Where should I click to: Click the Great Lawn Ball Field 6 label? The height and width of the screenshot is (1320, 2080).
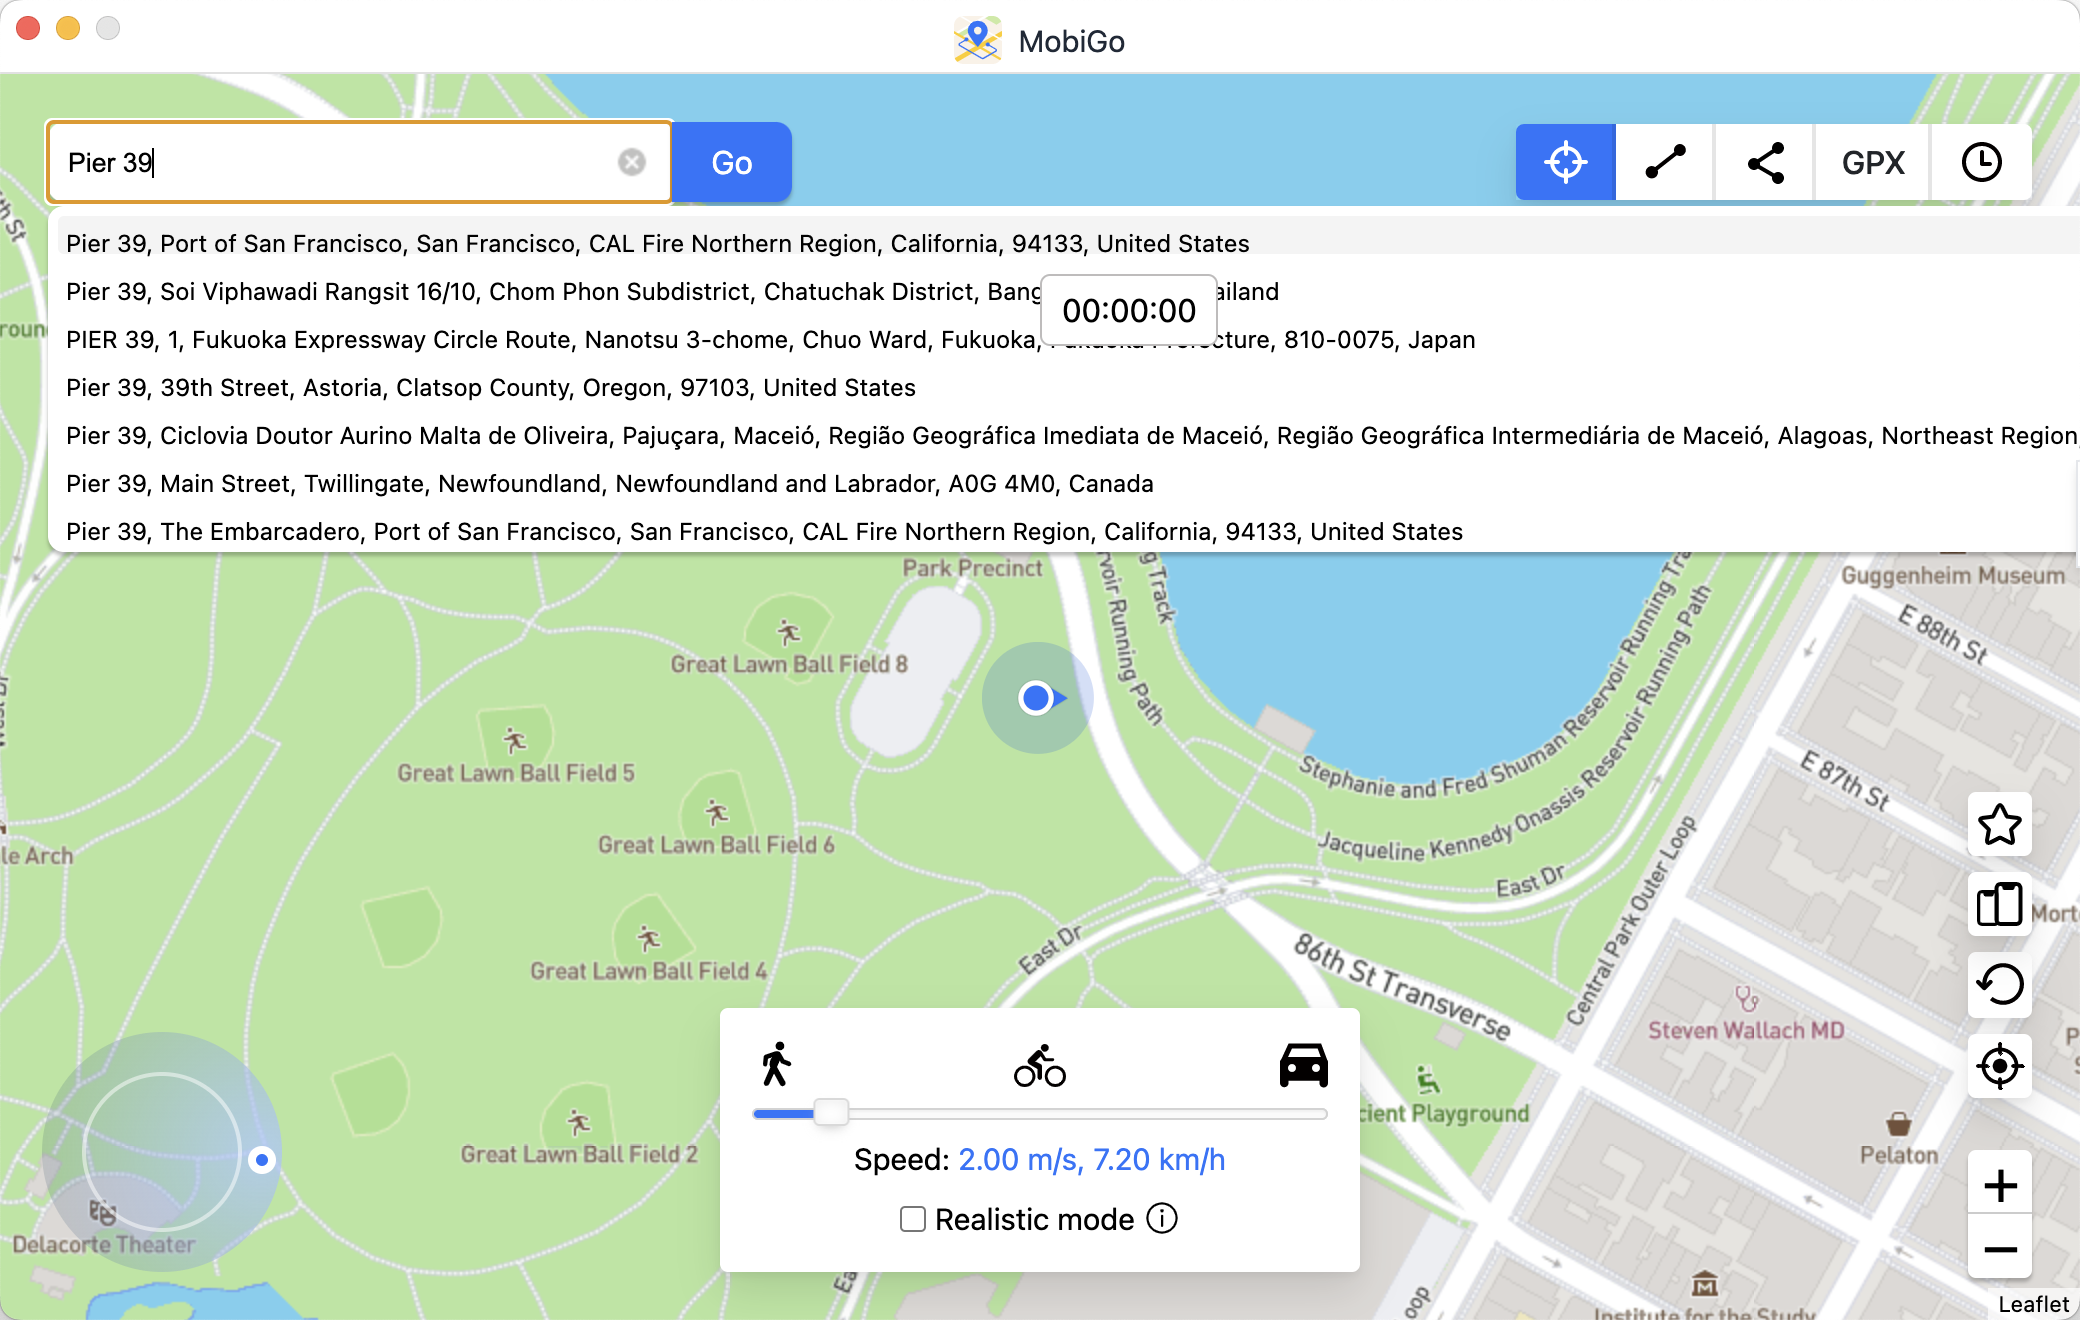[x=716, y=845]
